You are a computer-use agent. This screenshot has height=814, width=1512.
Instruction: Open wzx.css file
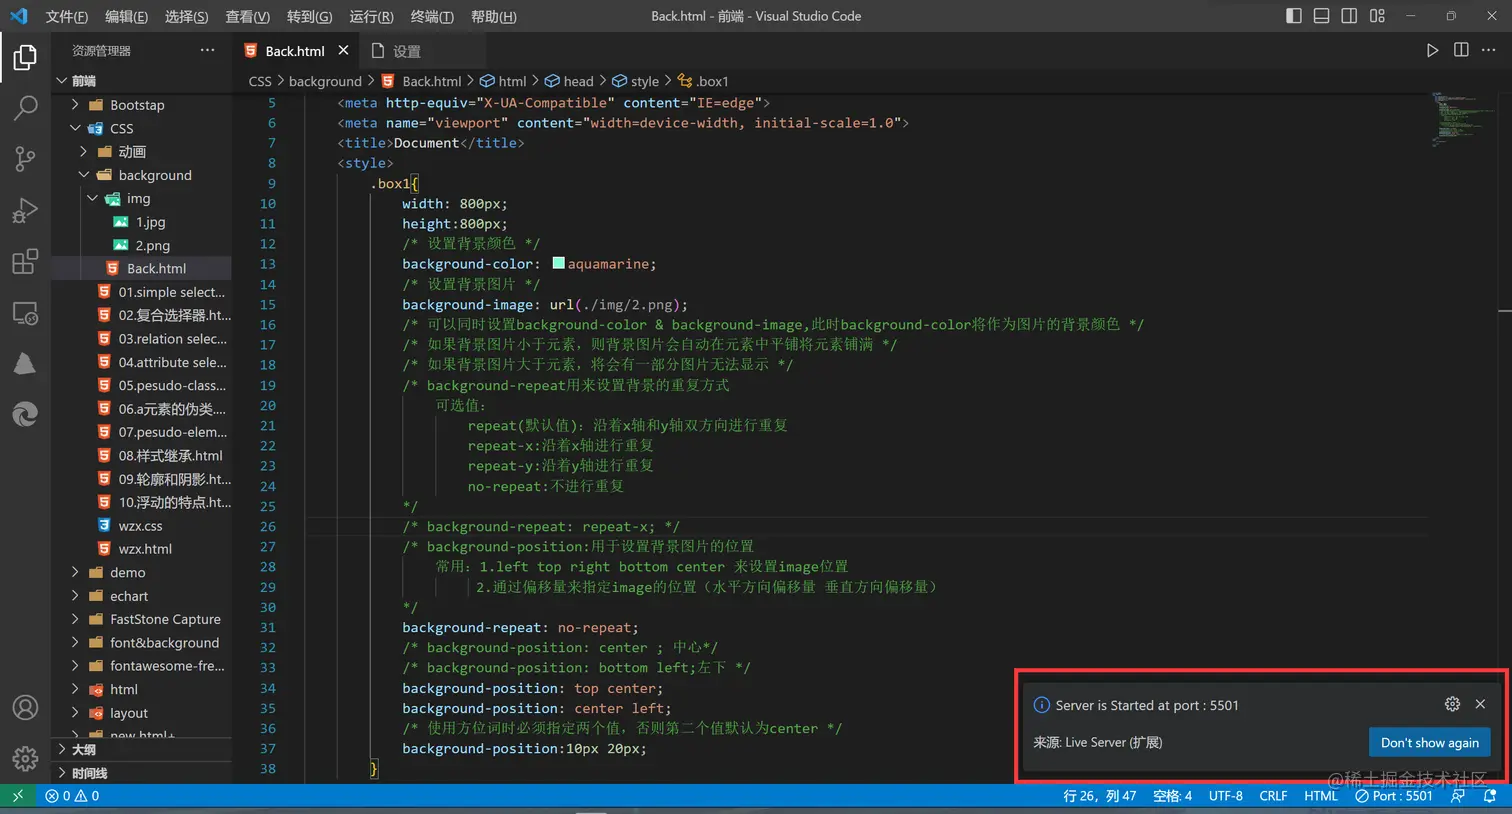(141, 525)
